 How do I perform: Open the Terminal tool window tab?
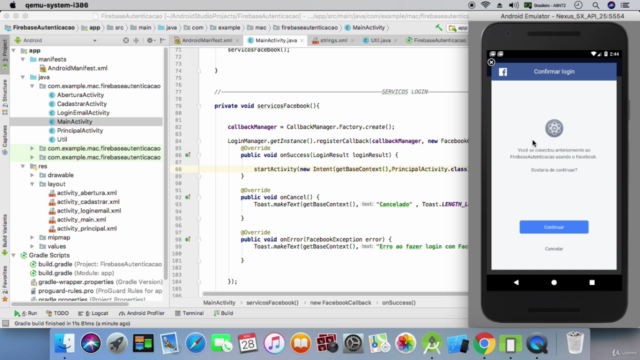click(189, 313)
